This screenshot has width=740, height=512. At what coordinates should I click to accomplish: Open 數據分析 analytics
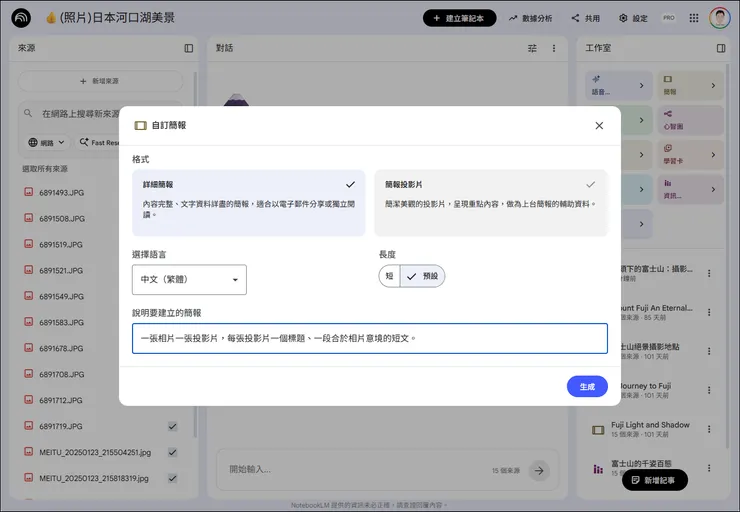click(x=530, y=18)
